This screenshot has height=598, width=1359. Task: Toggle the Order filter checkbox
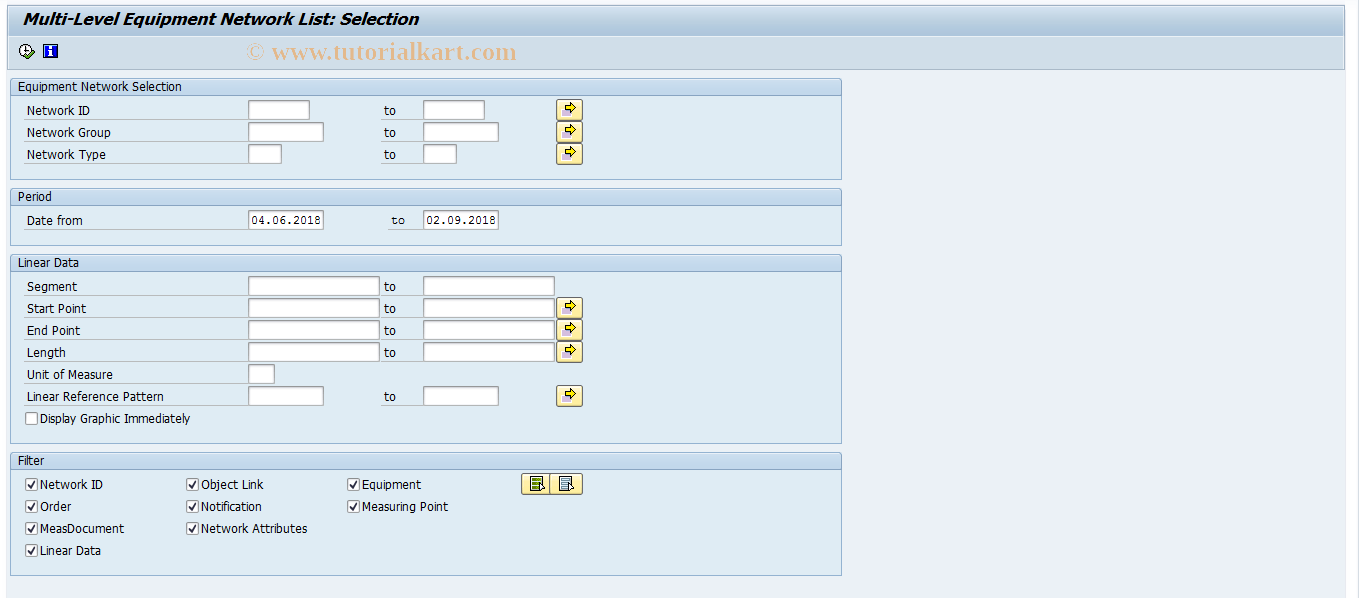point(31,506)
